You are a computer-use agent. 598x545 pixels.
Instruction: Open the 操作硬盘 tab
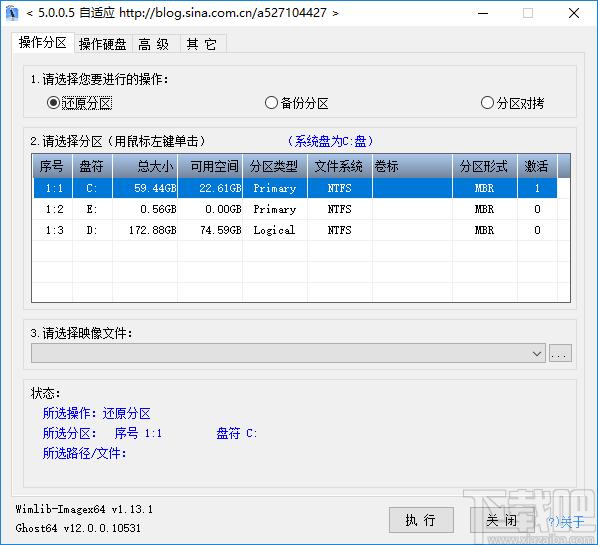point(103,44)
